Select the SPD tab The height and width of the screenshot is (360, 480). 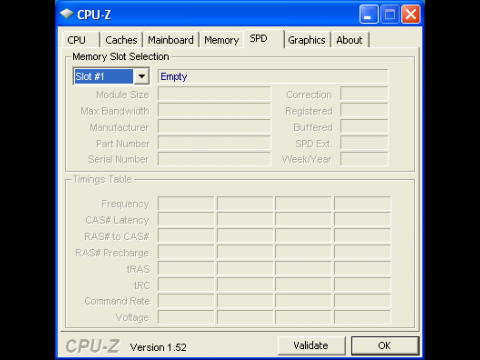pyautogui.click(x=264, y=39)
